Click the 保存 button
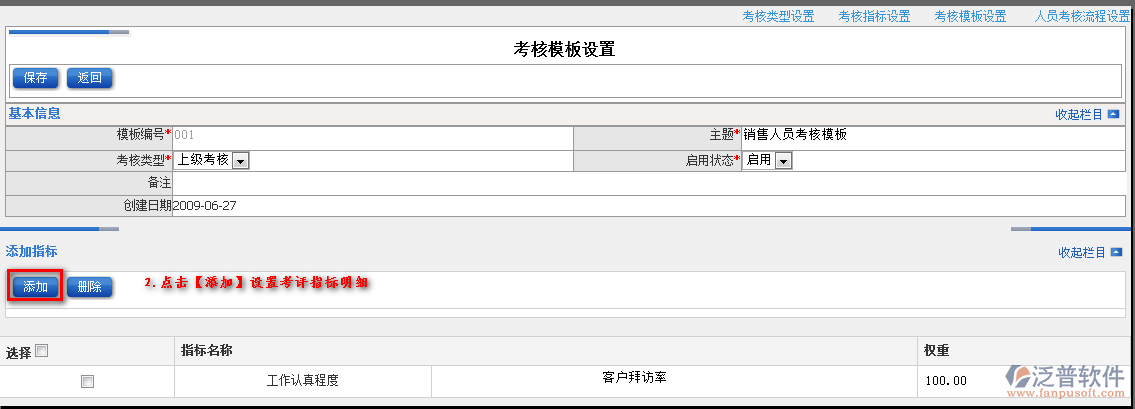 (35, 78)
